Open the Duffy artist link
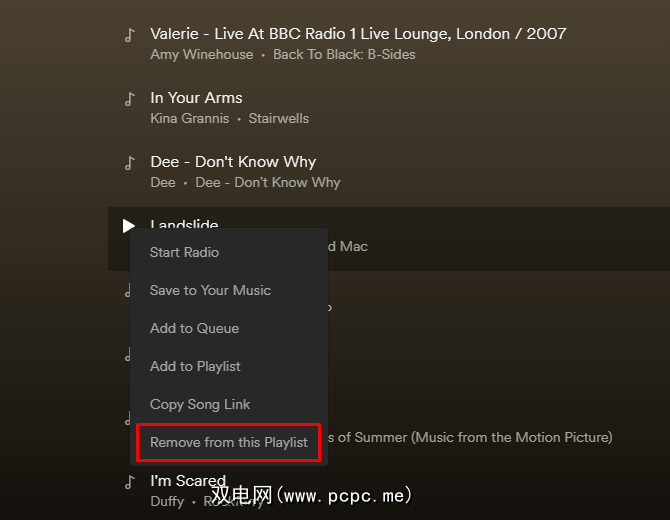The width and height of the screenshot is (670, 520). (x=167, y=501)
